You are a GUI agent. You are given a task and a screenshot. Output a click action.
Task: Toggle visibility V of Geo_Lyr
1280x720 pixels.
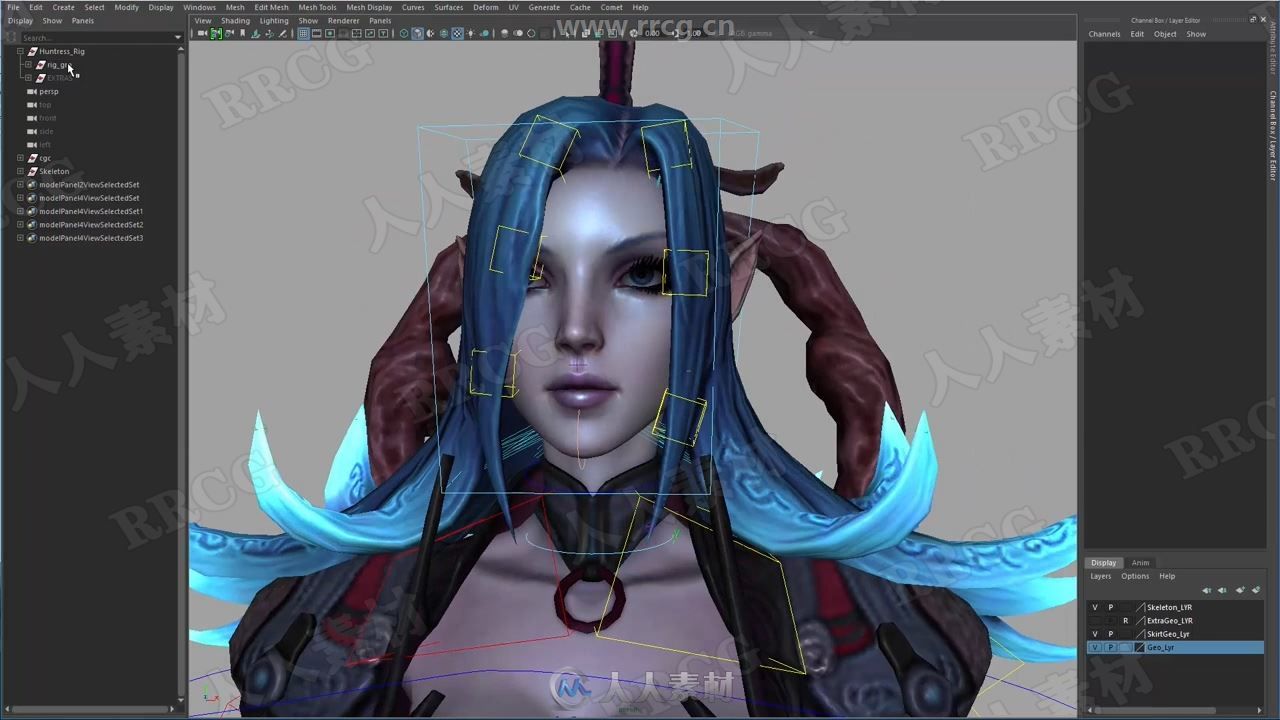pyautogui.click(x=1095, y=648)
